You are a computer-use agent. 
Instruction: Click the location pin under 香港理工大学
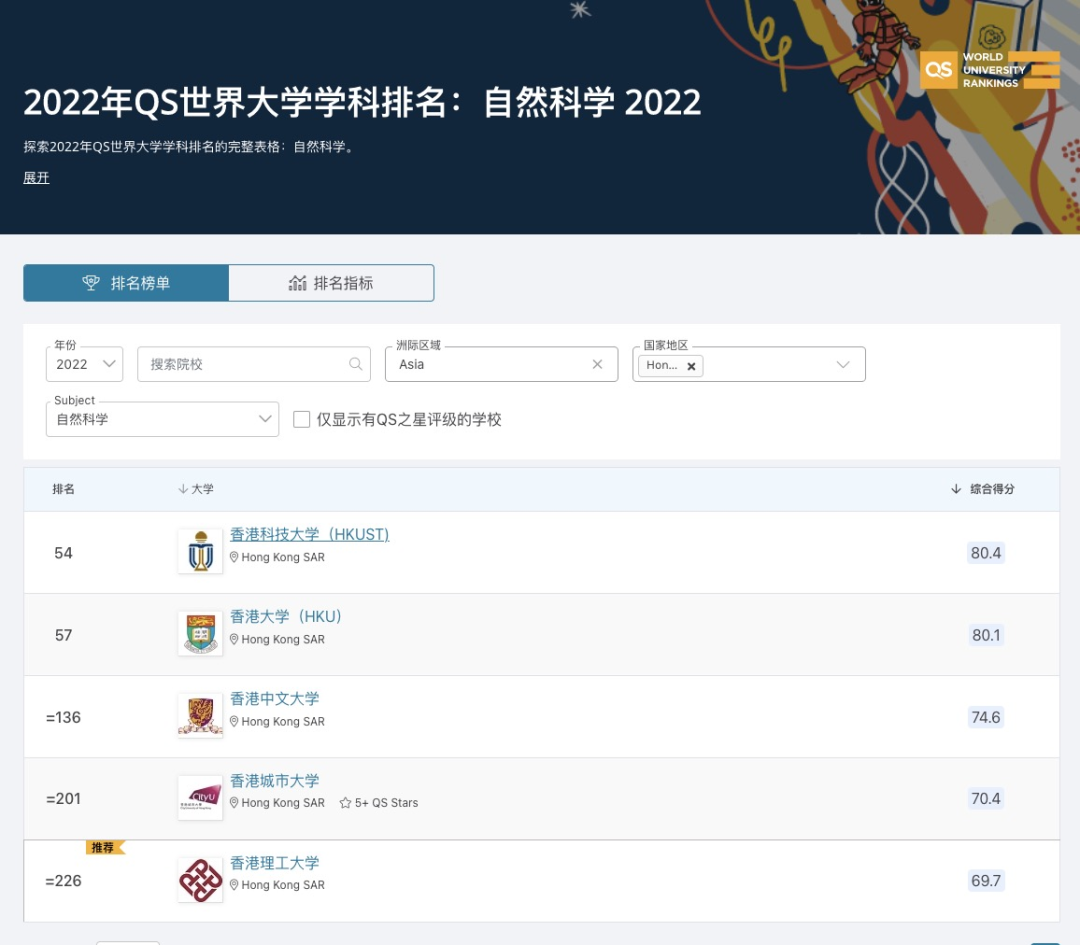[234, 885]
